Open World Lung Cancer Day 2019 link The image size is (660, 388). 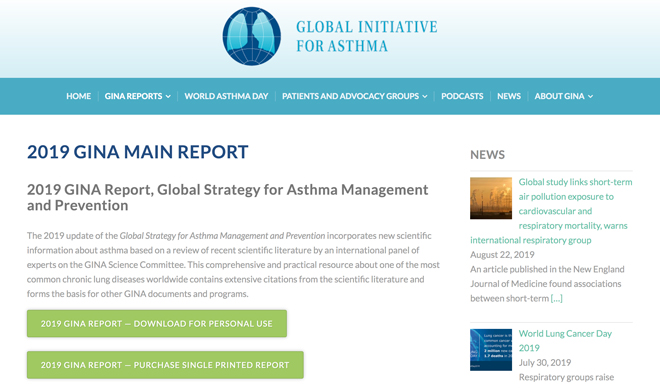565,340
